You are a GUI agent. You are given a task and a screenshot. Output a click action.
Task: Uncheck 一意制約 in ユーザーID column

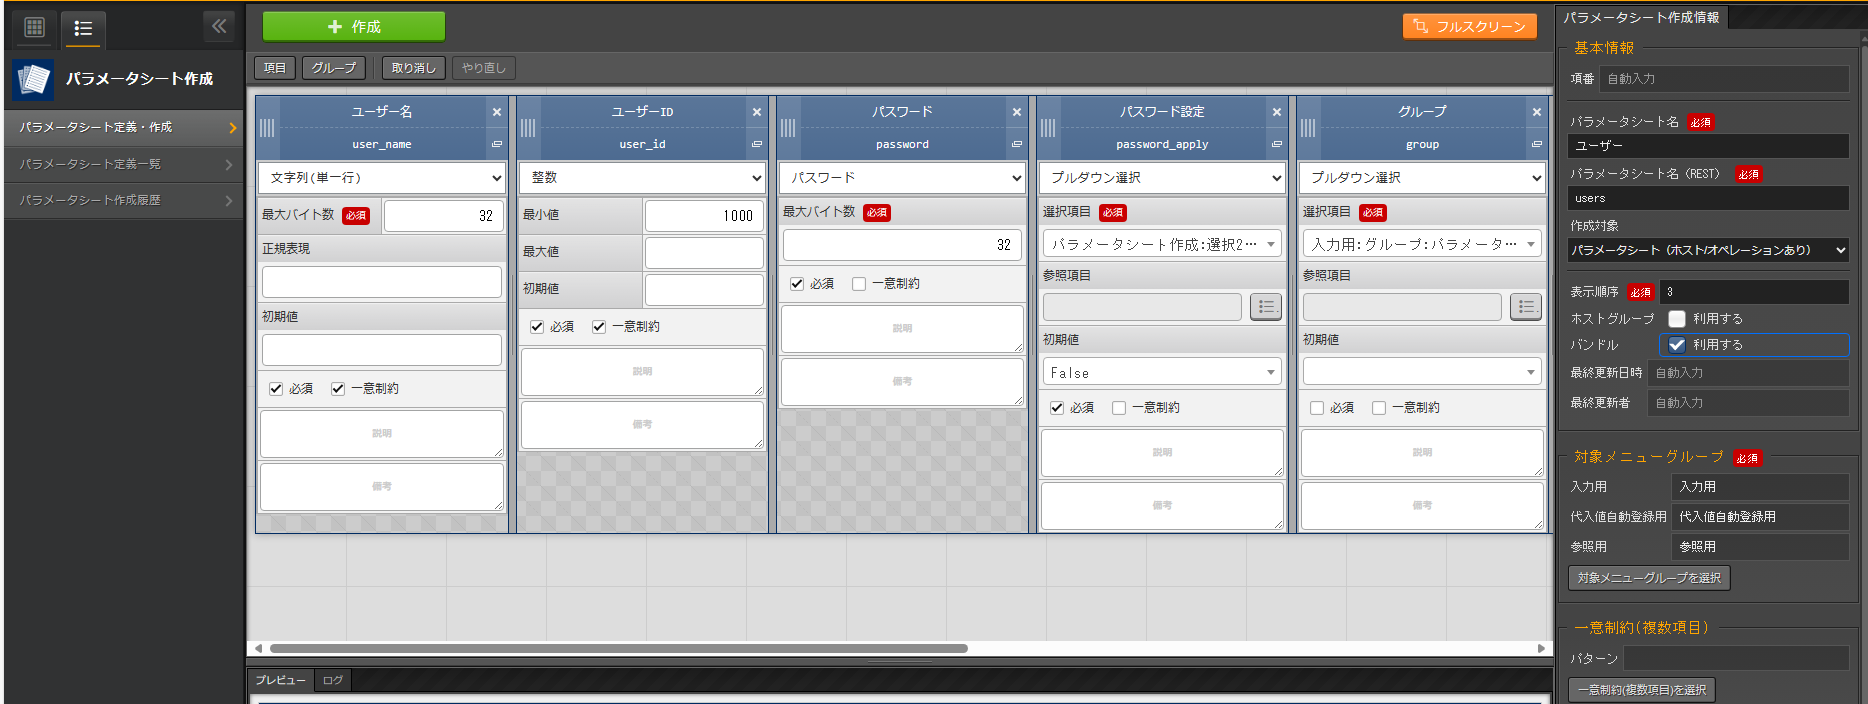tap(599, 327)
